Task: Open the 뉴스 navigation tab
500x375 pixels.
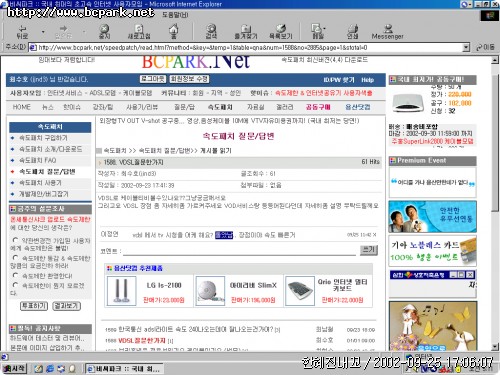Action: tap(48, 107)
